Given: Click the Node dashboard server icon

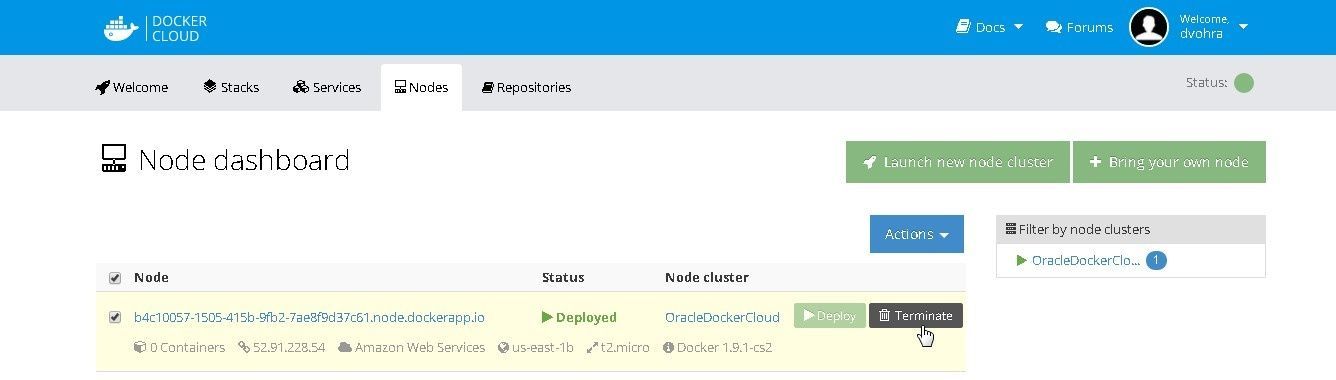Looking at the screenshot, I should 114,159.
